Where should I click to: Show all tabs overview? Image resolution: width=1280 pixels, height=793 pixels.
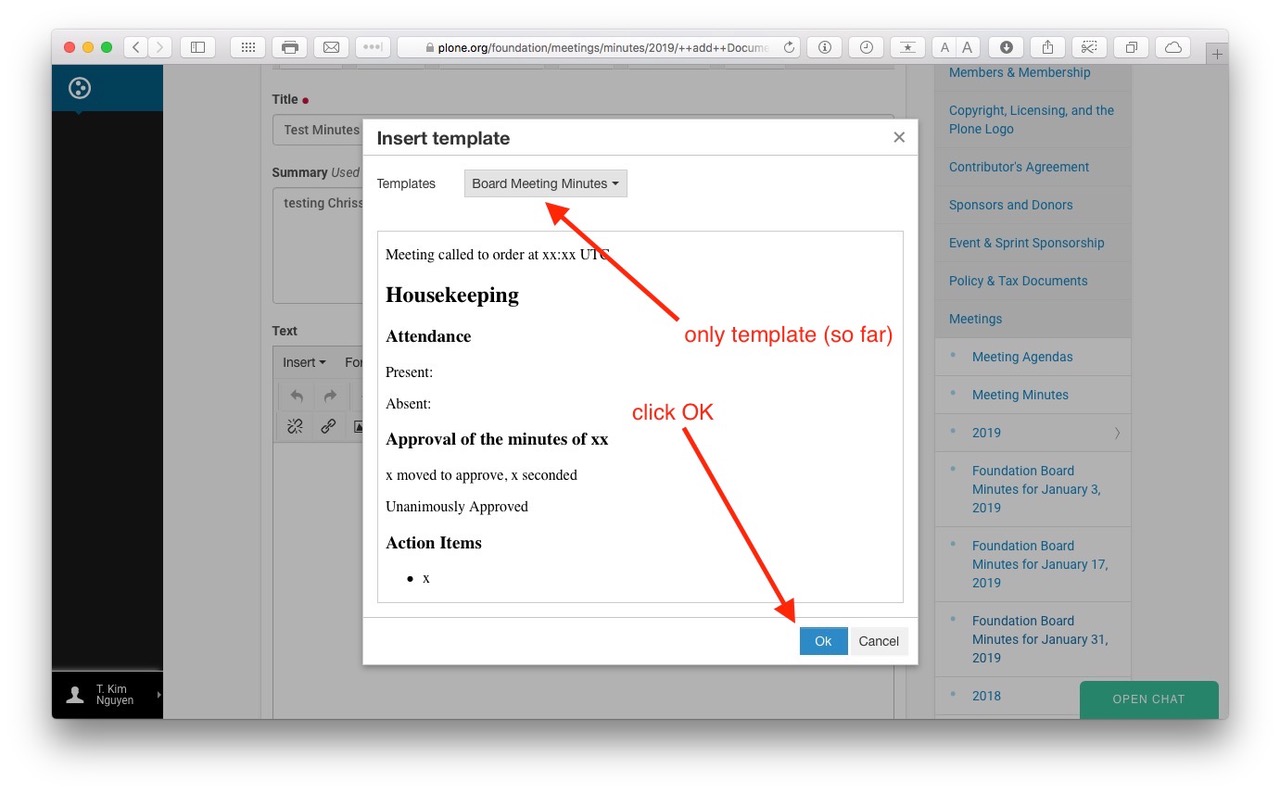1131,47
